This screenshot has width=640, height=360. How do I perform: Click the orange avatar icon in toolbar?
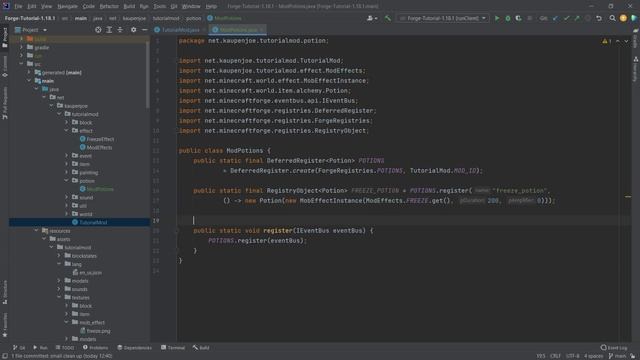(x=623, y=18)
